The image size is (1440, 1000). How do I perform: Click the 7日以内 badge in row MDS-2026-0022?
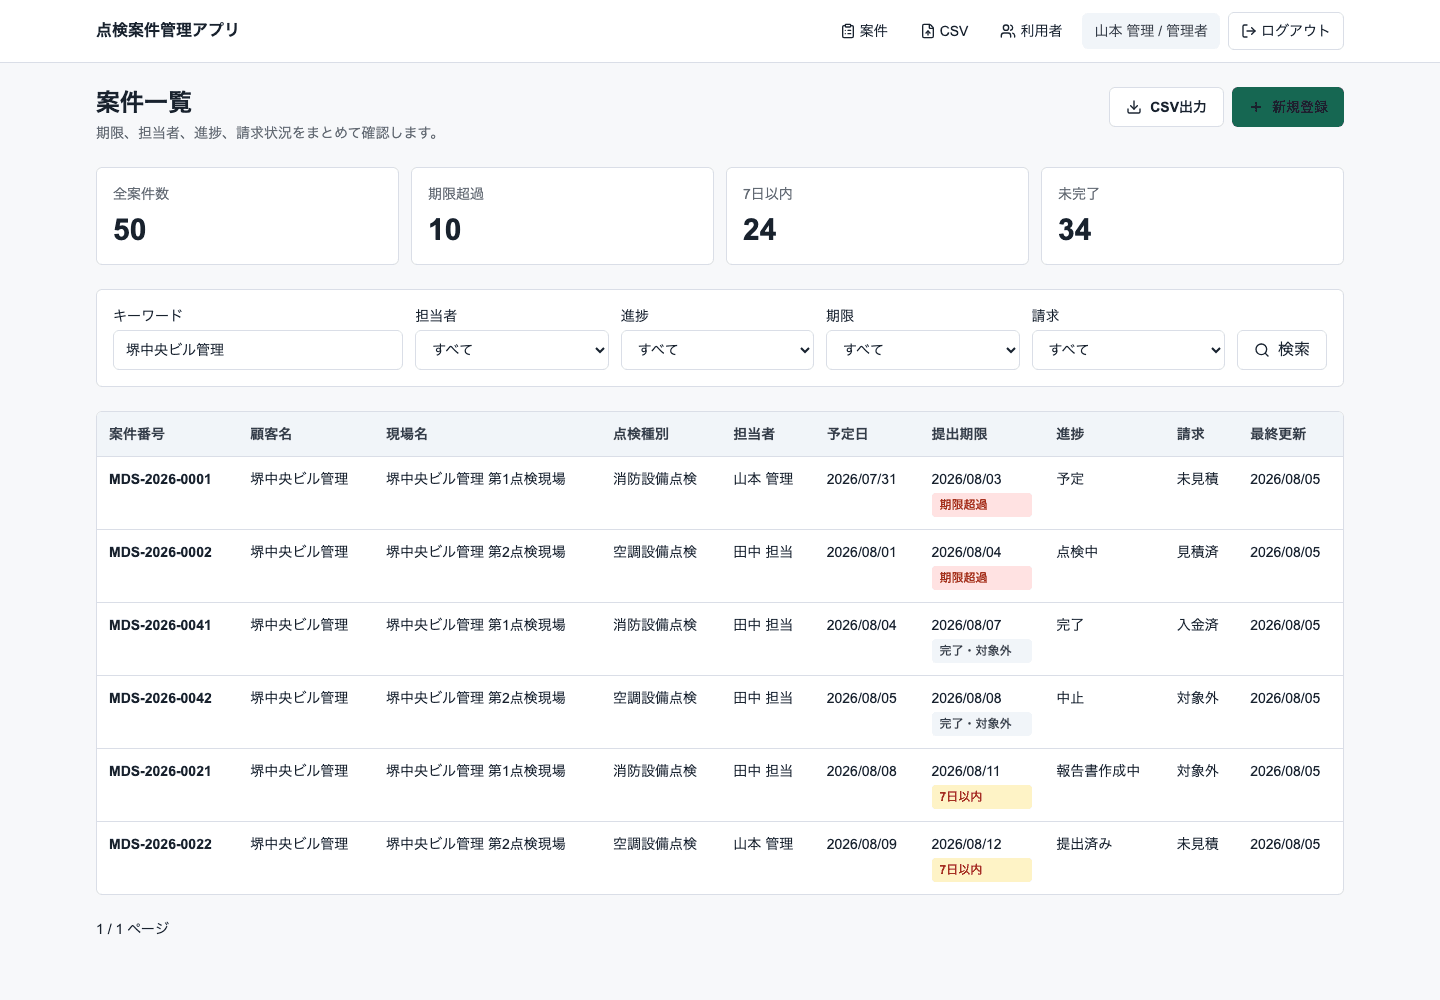(x=981, y=870)
